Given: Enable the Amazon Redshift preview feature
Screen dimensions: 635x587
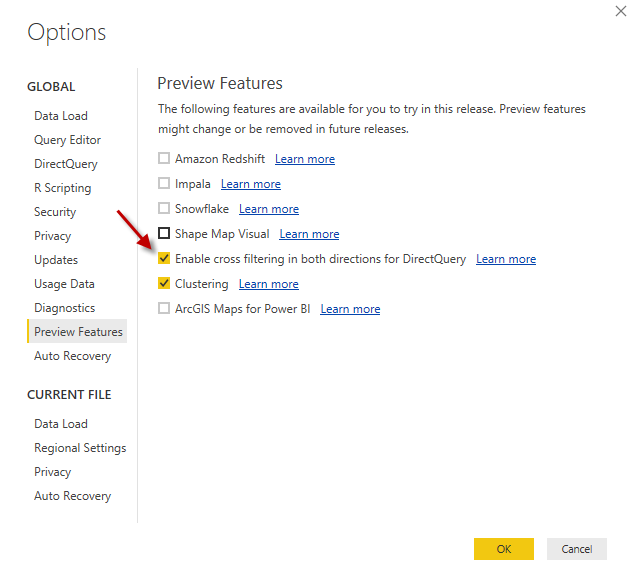Looking at the screenshot, I should tap(164, 159).
